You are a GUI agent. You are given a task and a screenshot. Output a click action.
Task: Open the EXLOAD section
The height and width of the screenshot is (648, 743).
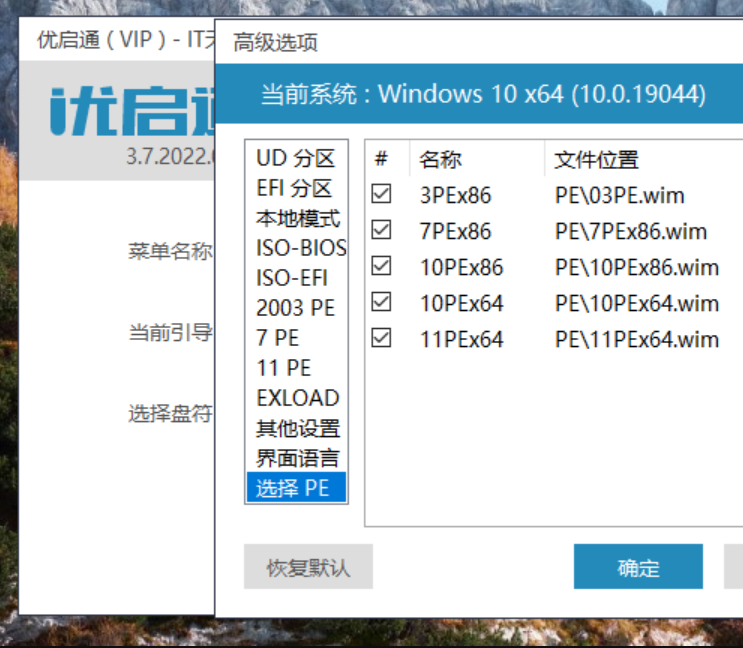tap(296, 398)
